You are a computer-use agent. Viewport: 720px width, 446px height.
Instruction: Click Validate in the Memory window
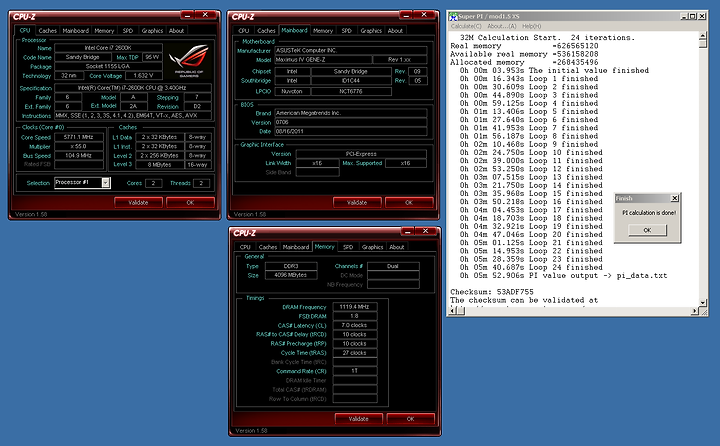359,419
